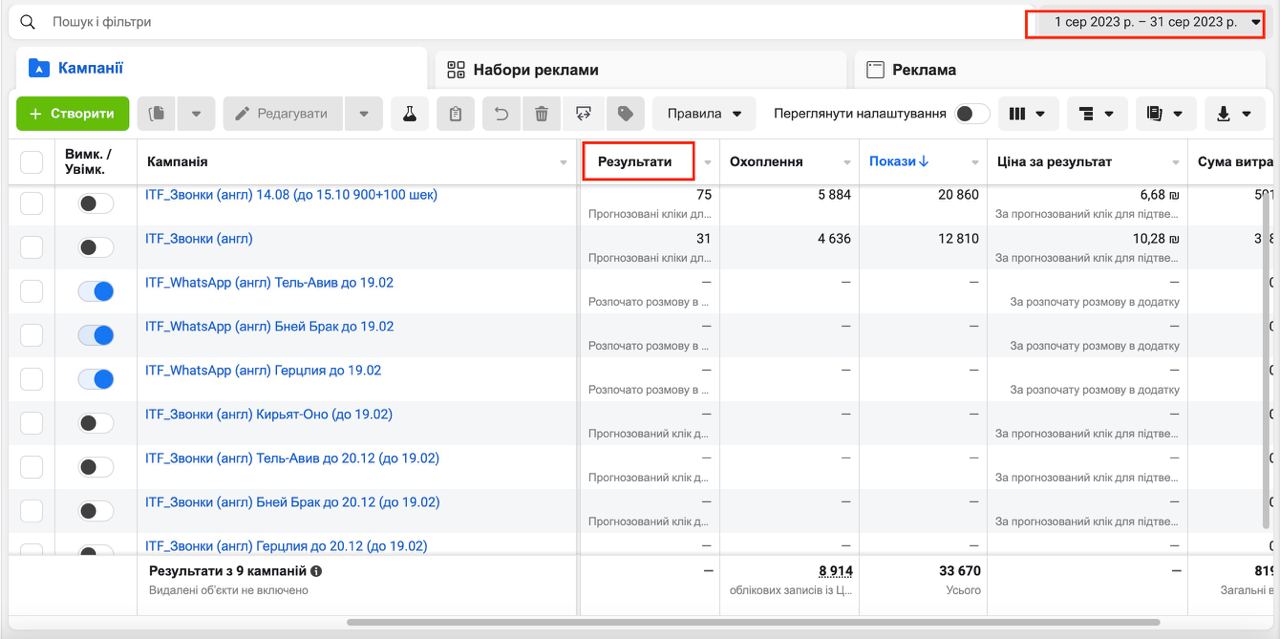Screen dimensions: 1280x639
Task: Tick the checkbox for ITF_Звонки (англ) campaign
Action: click(32, 247)
